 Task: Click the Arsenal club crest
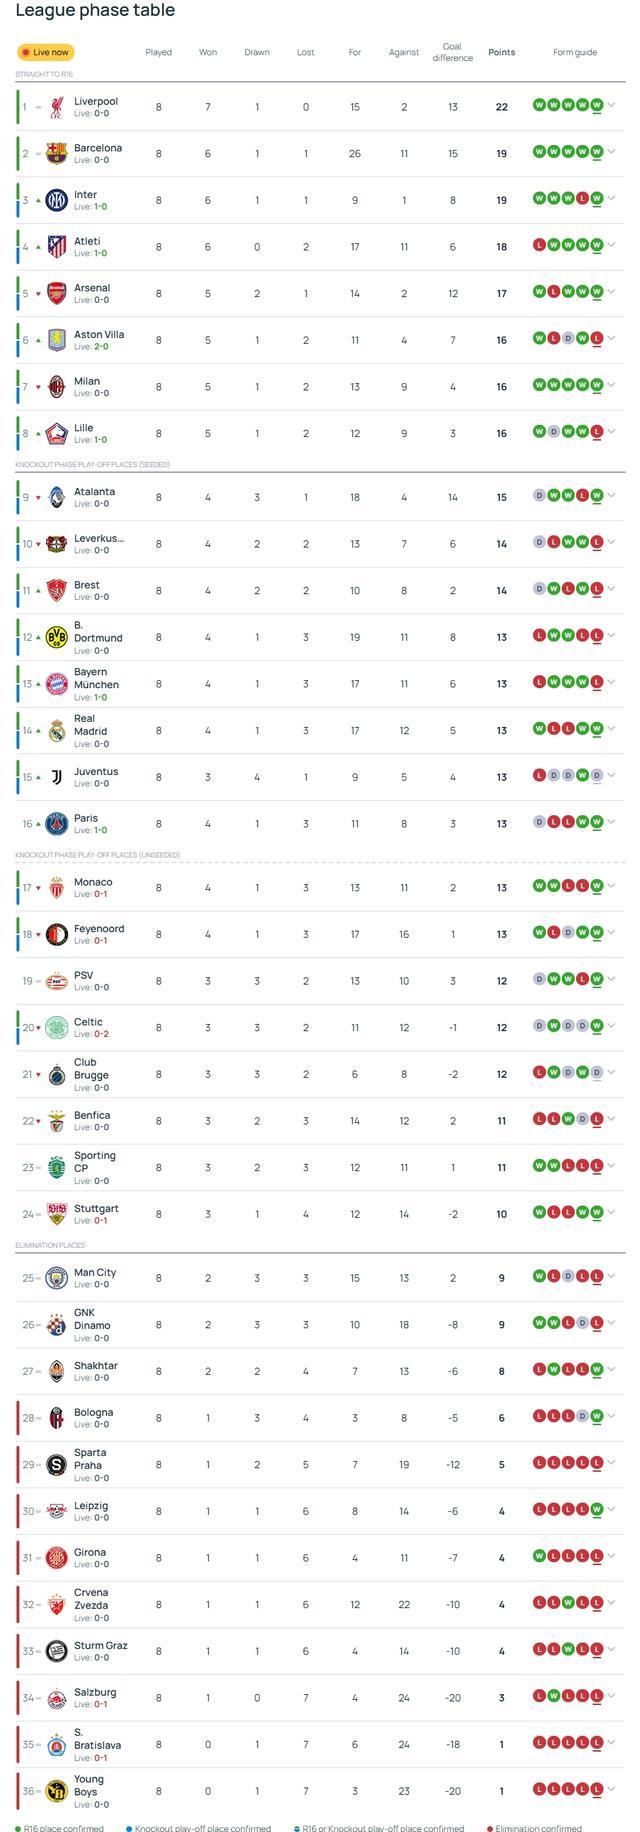(57, 294)
